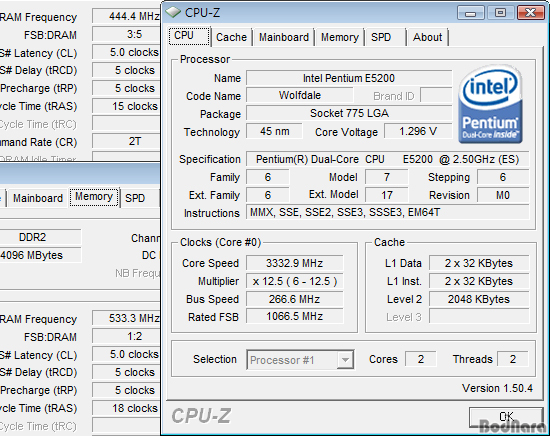Click the Bus Speed value 266.6 MHz
The height and width of the screenshot is (436, 550).
pos(294,299)
